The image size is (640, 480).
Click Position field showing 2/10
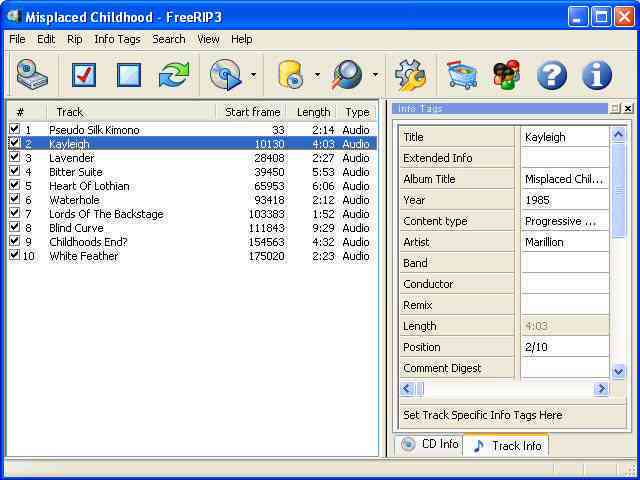tap(565, 347)
